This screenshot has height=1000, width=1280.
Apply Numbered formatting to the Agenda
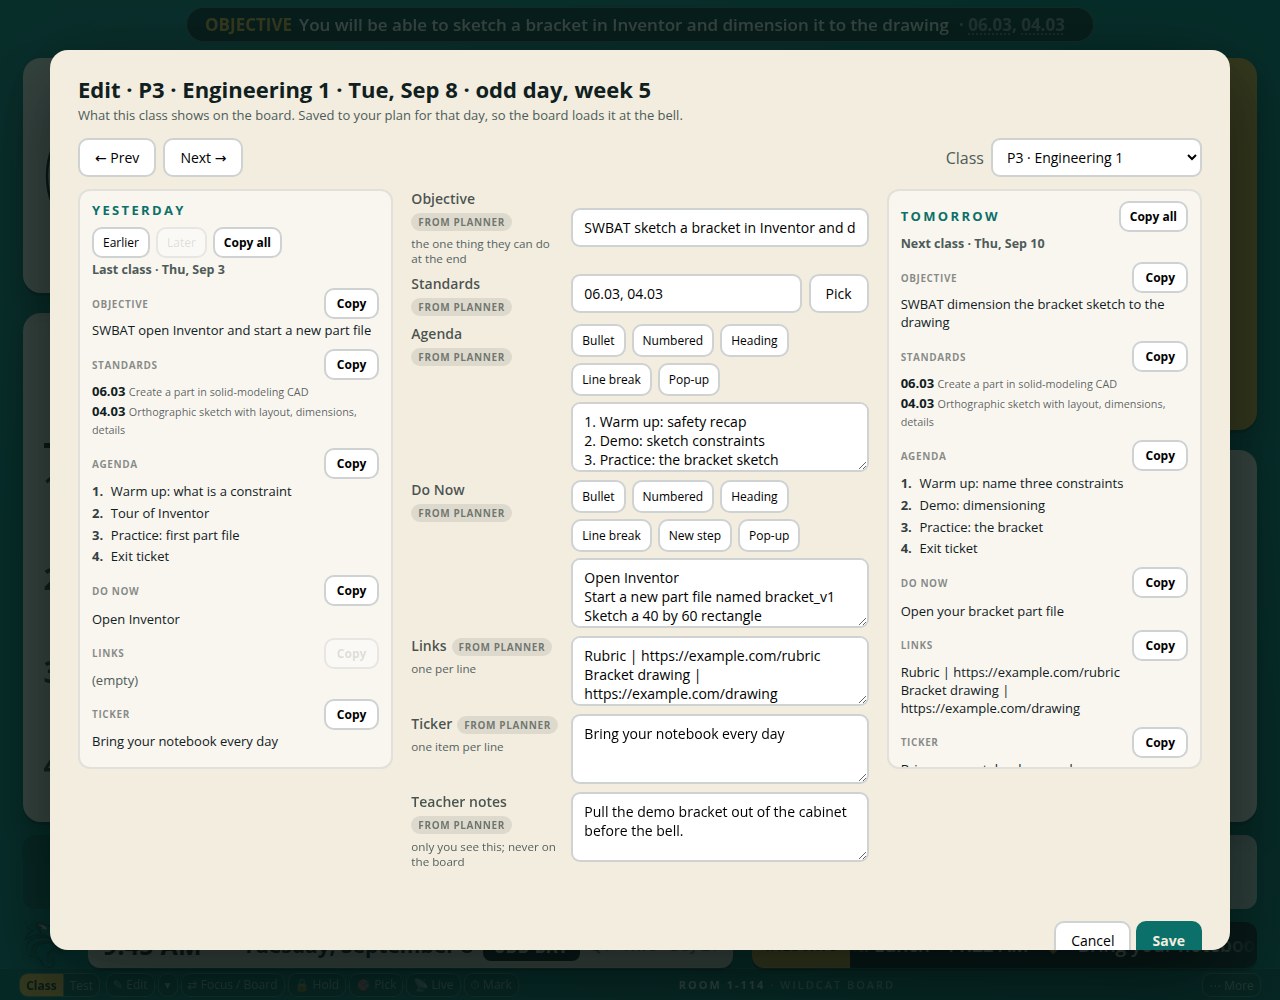672,341
